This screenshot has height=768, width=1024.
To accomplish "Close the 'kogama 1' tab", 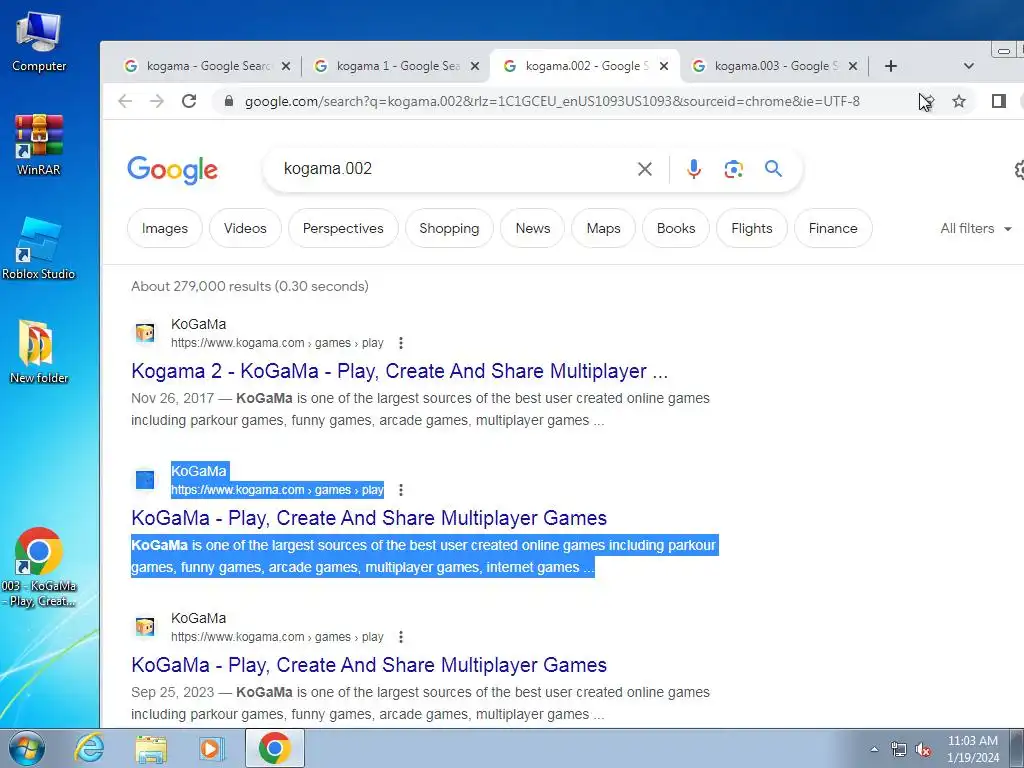I will pyautogui.click(x=475, y=66).
